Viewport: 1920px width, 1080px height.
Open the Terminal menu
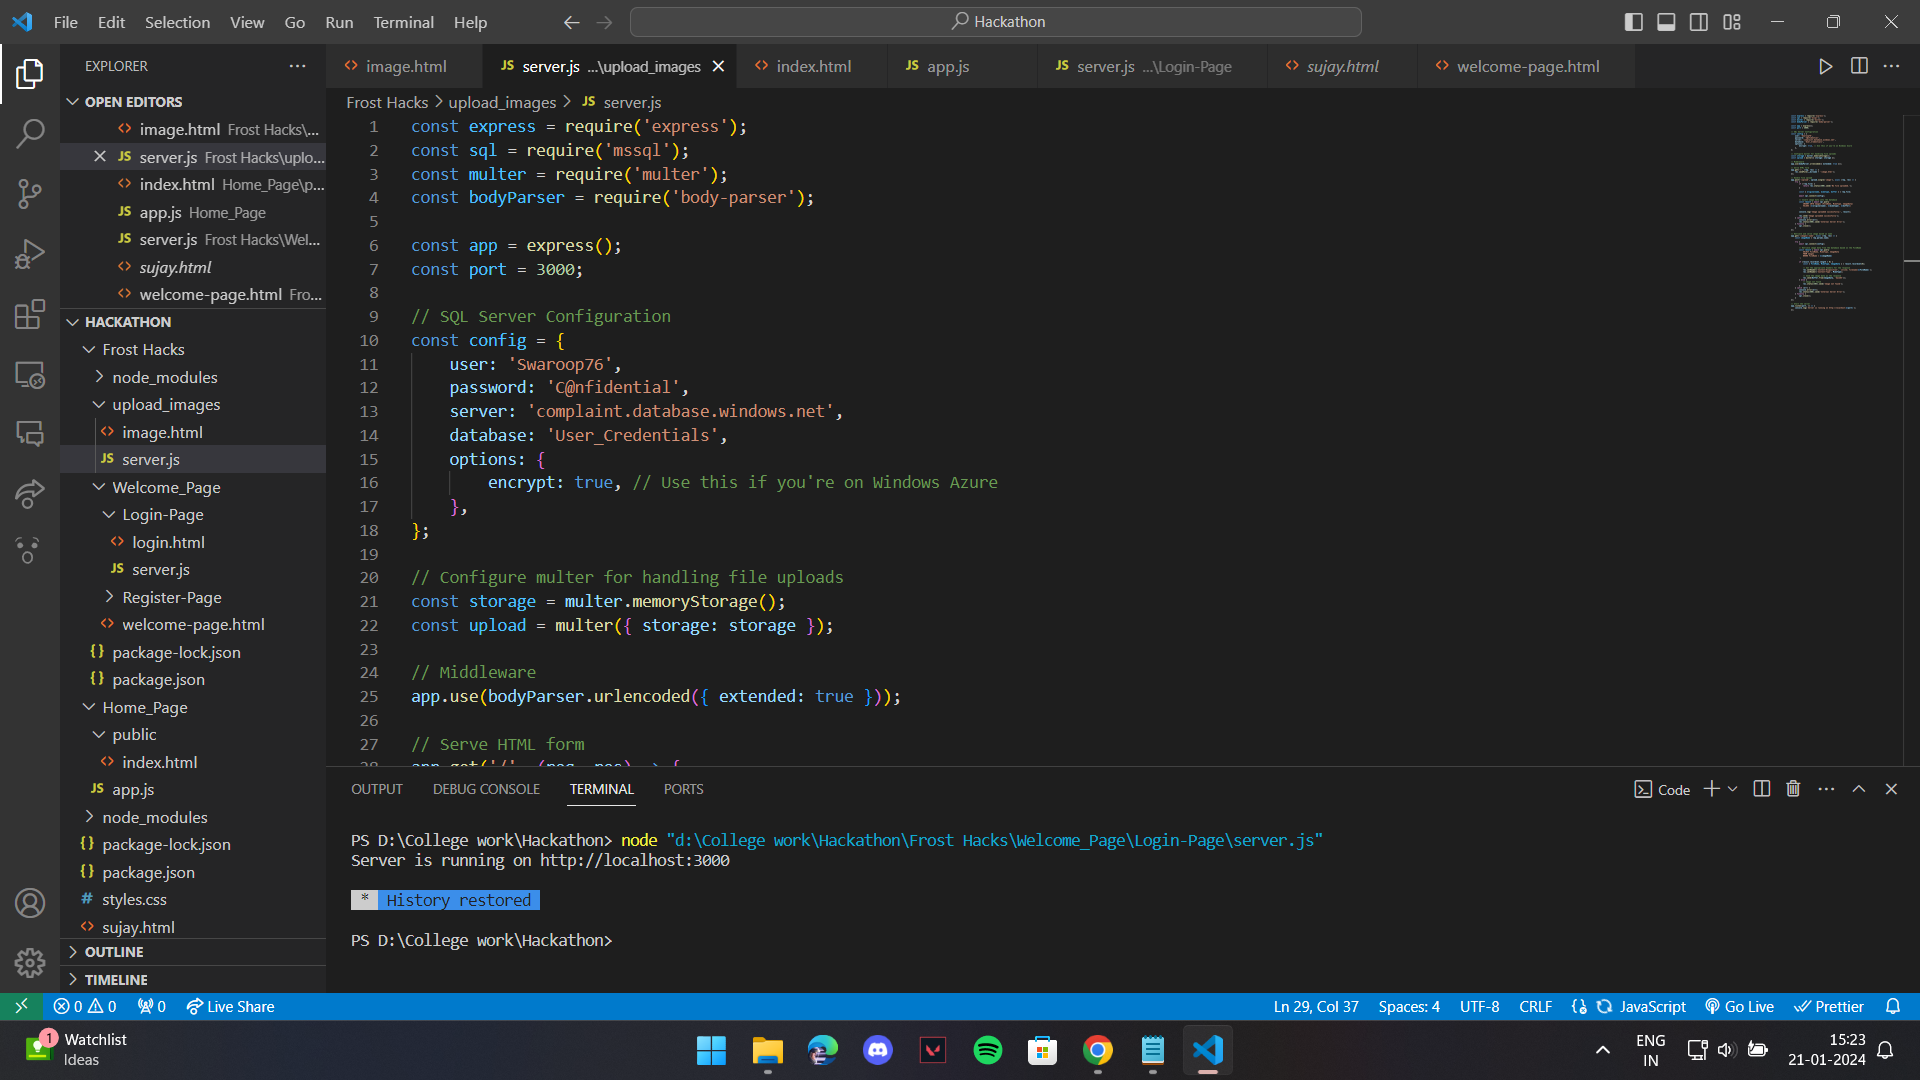[403, 22]
